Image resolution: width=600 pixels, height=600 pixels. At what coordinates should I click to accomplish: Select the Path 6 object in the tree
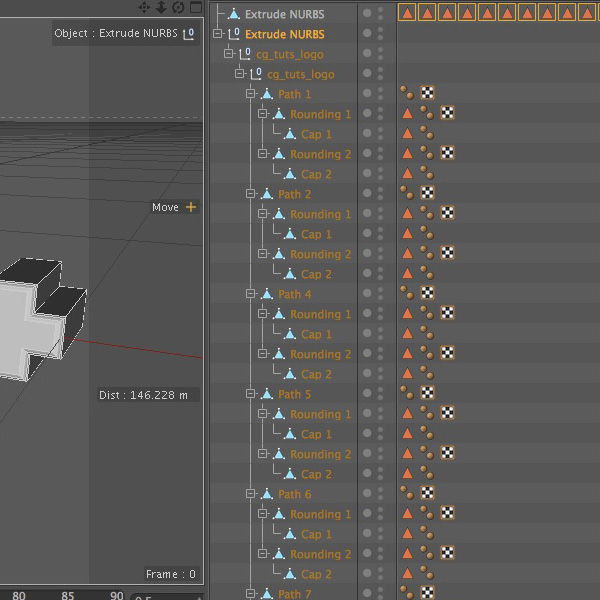point(294,494)
